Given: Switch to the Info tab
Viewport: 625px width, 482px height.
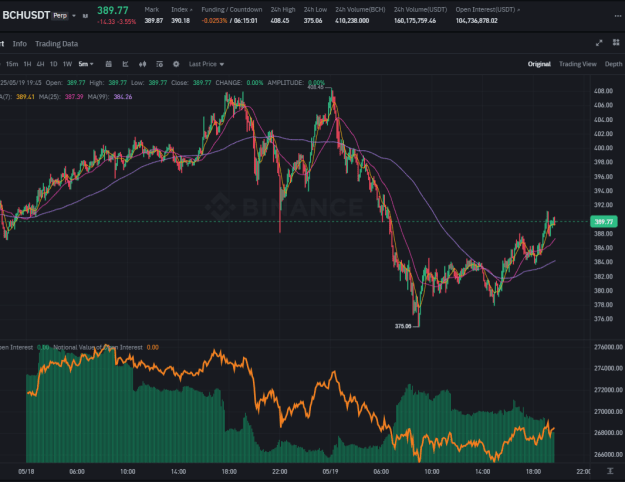Looking at the screenshot, I should pos(20,44).
